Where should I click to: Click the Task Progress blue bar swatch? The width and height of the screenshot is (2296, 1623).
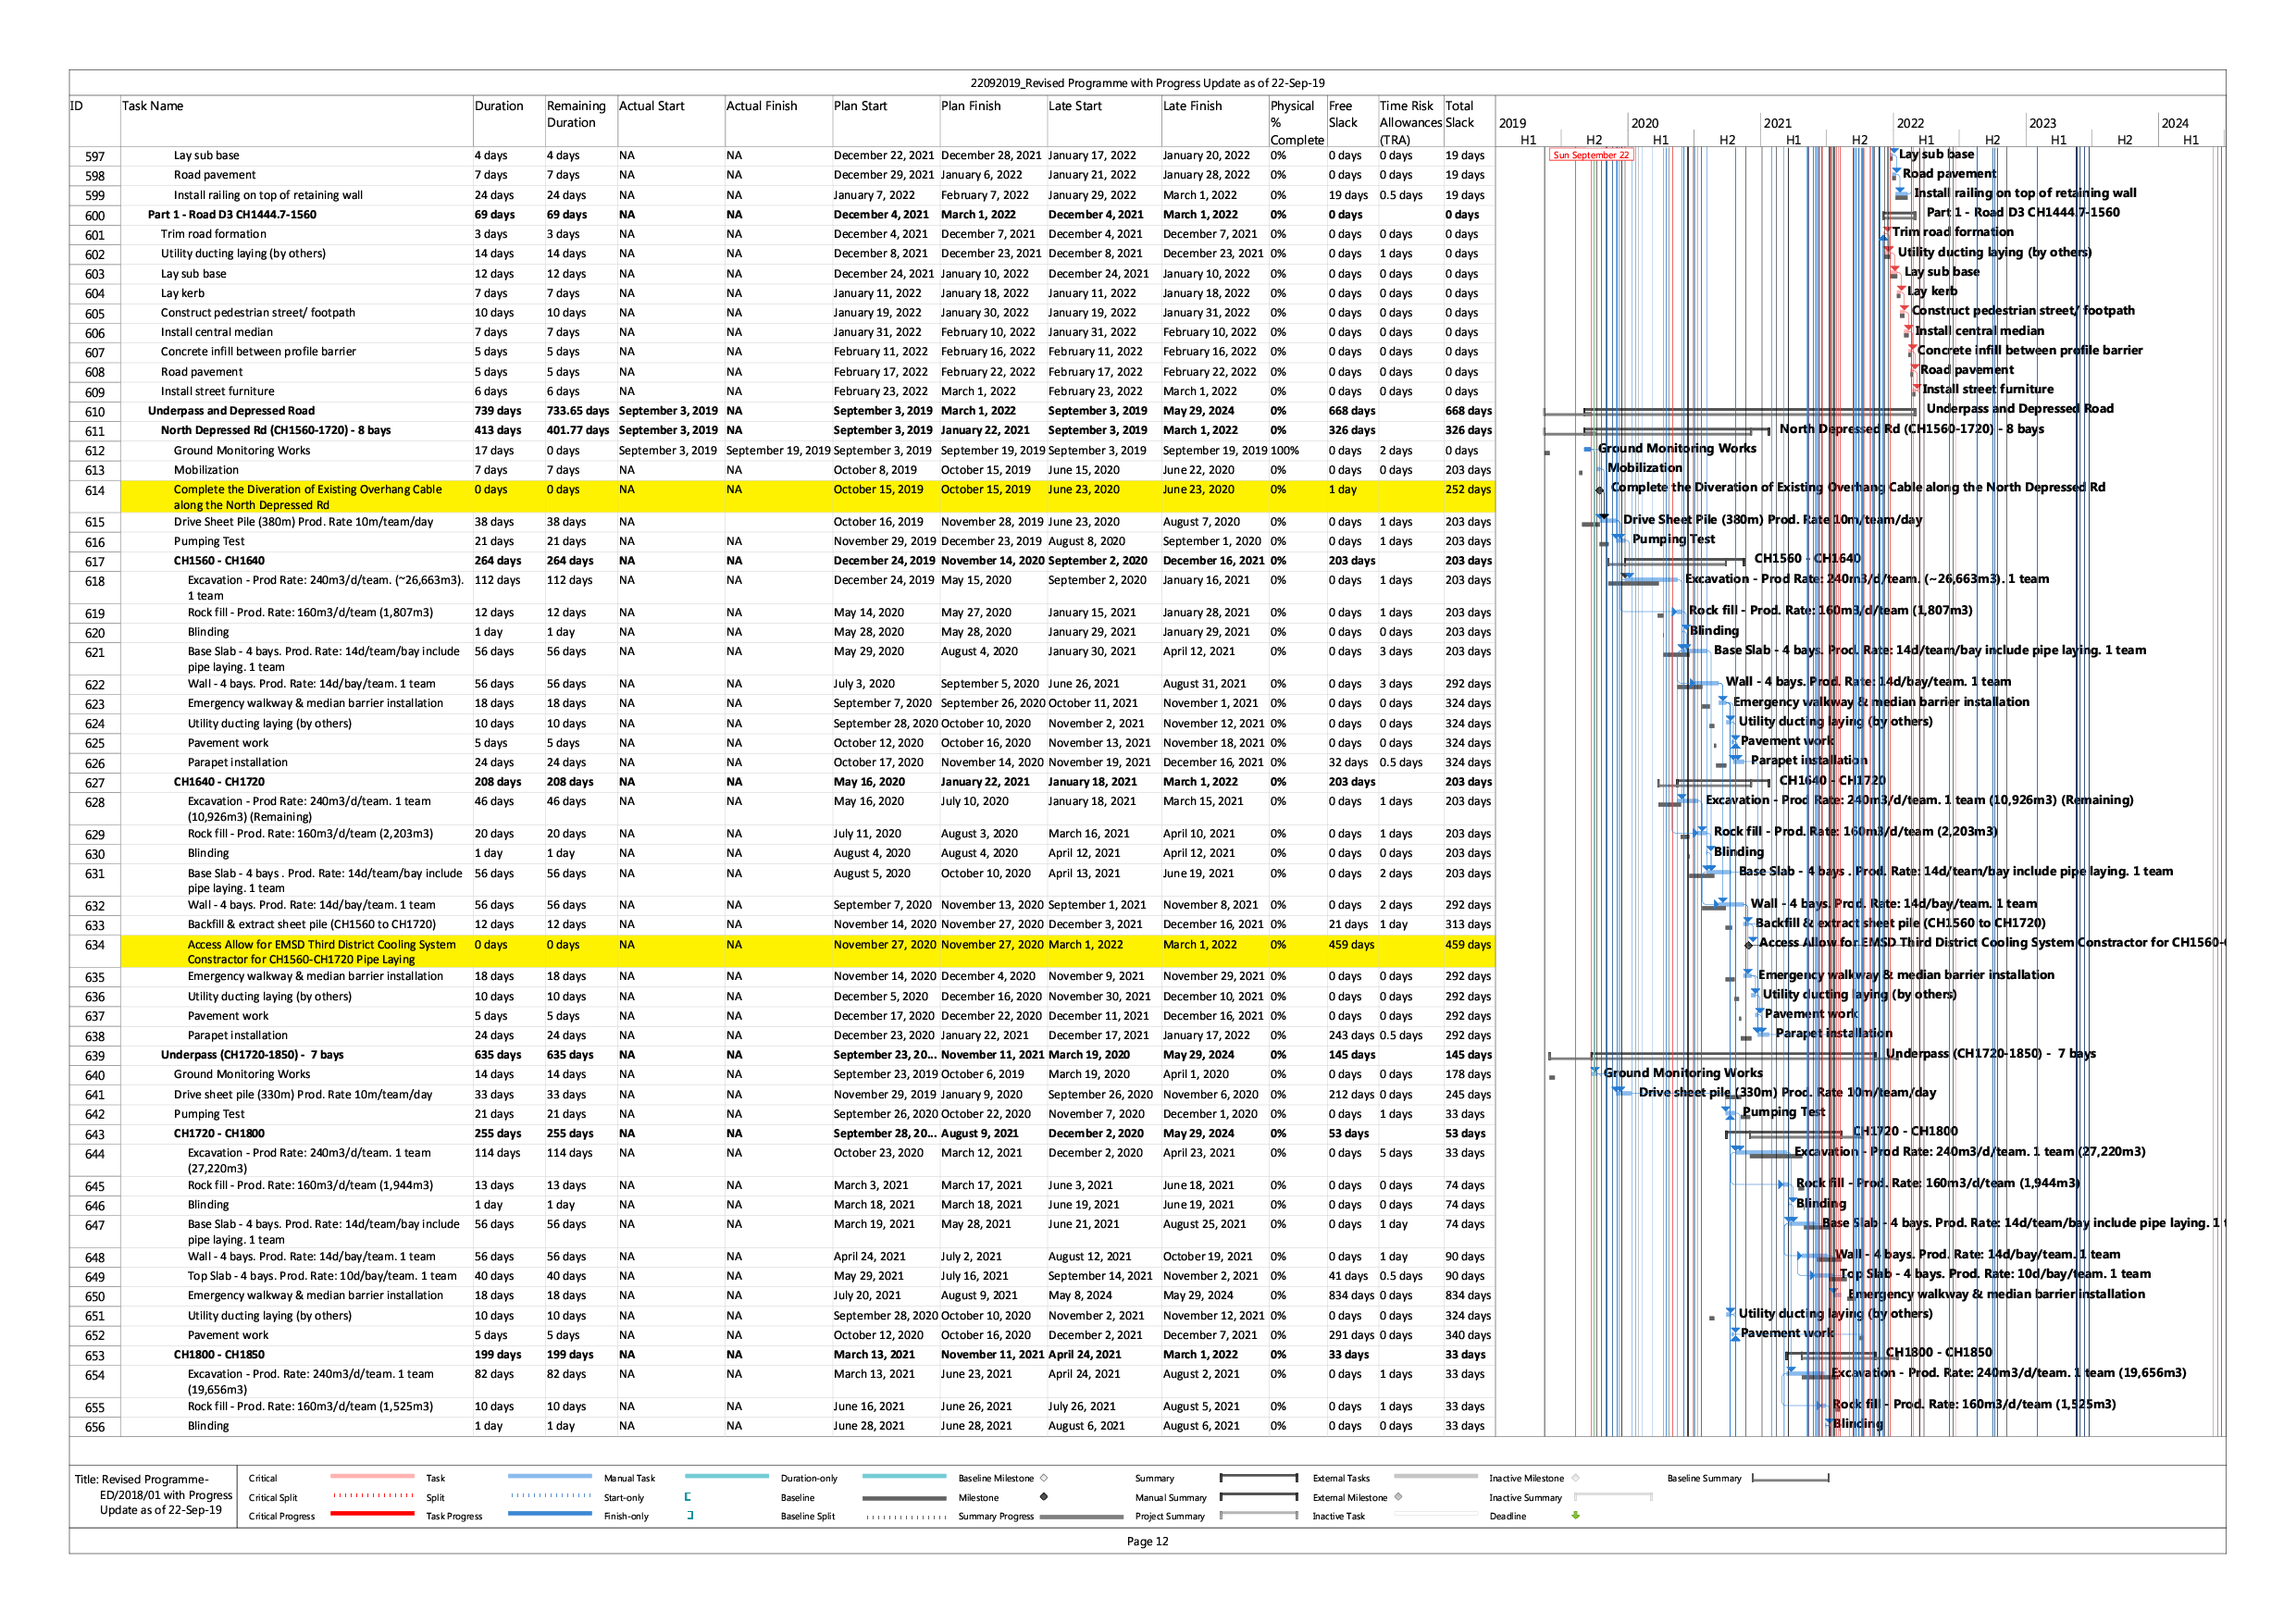(549, 1514)
